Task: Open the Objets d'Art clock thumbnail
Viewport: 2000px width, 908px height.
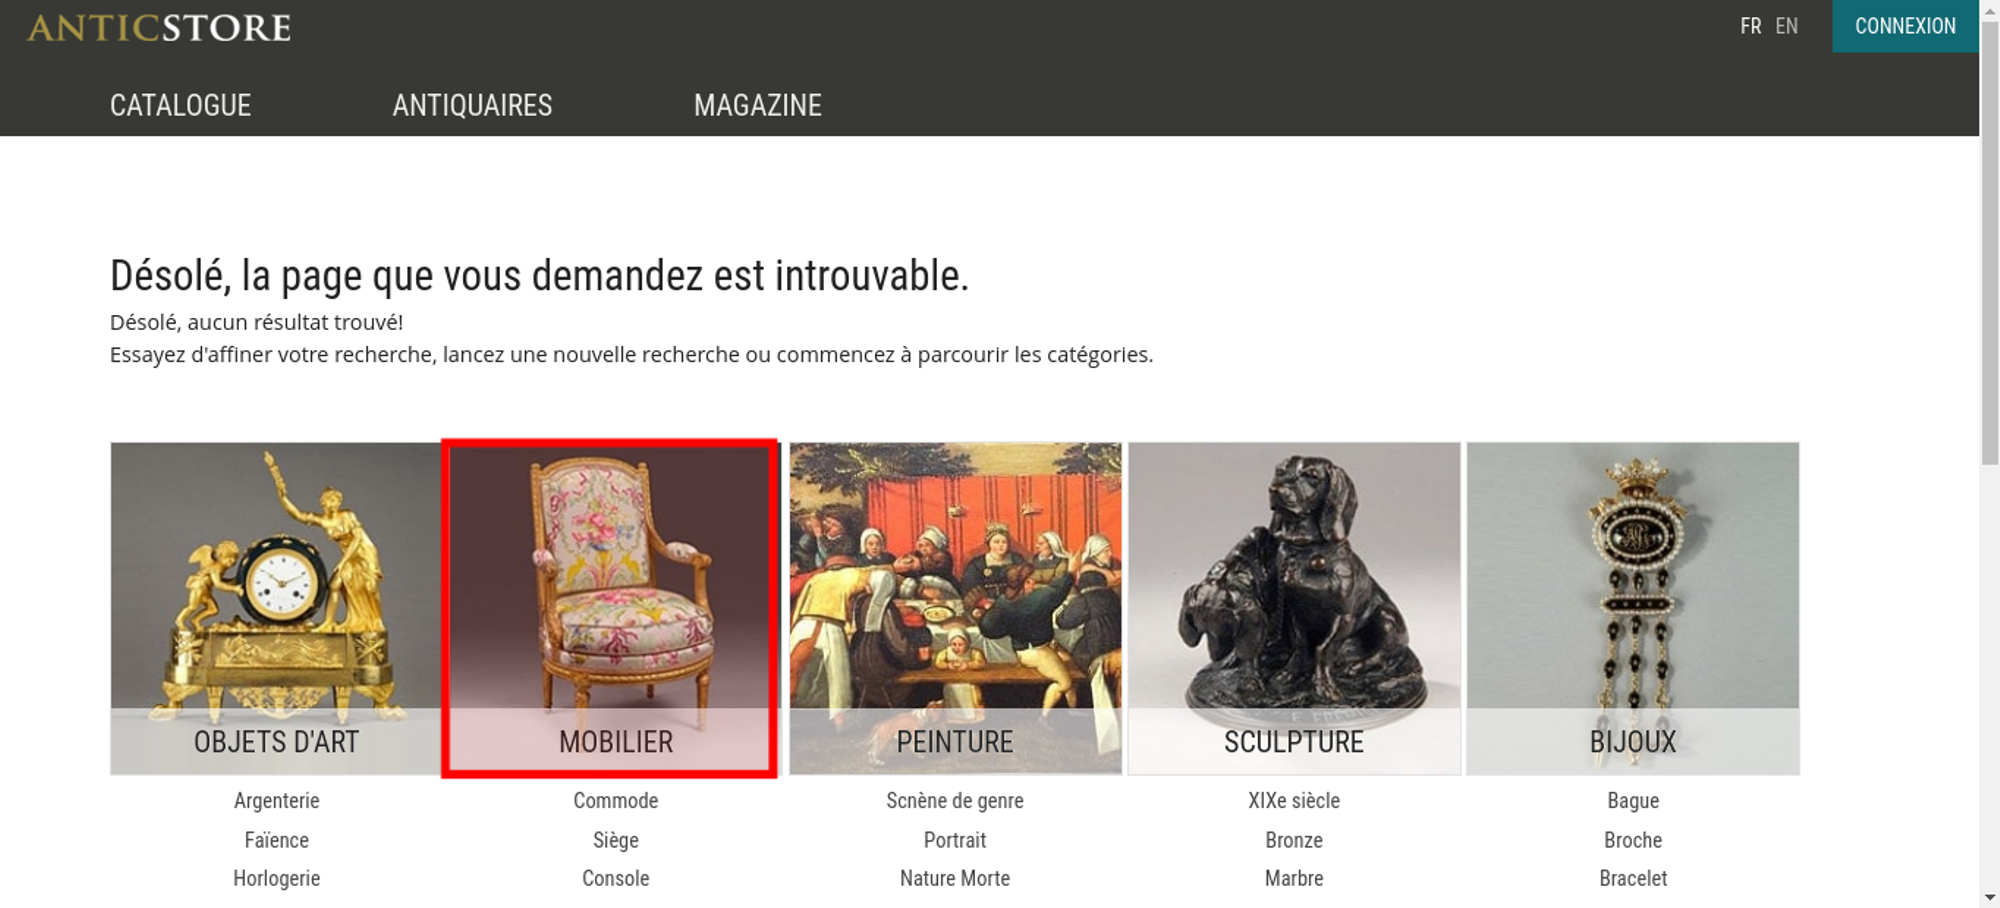Action: [276, 608]
